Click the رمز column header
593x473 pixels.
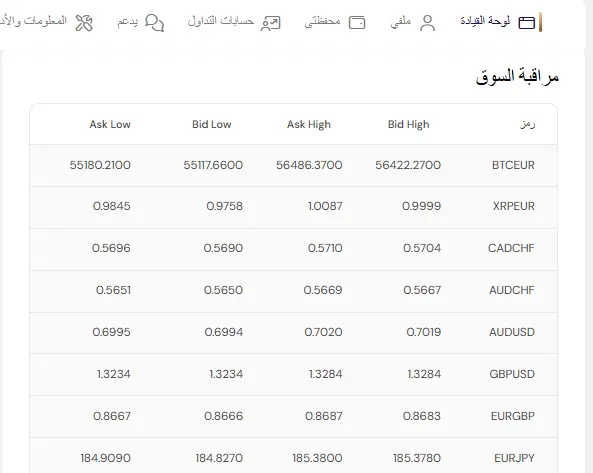point(527,124)
